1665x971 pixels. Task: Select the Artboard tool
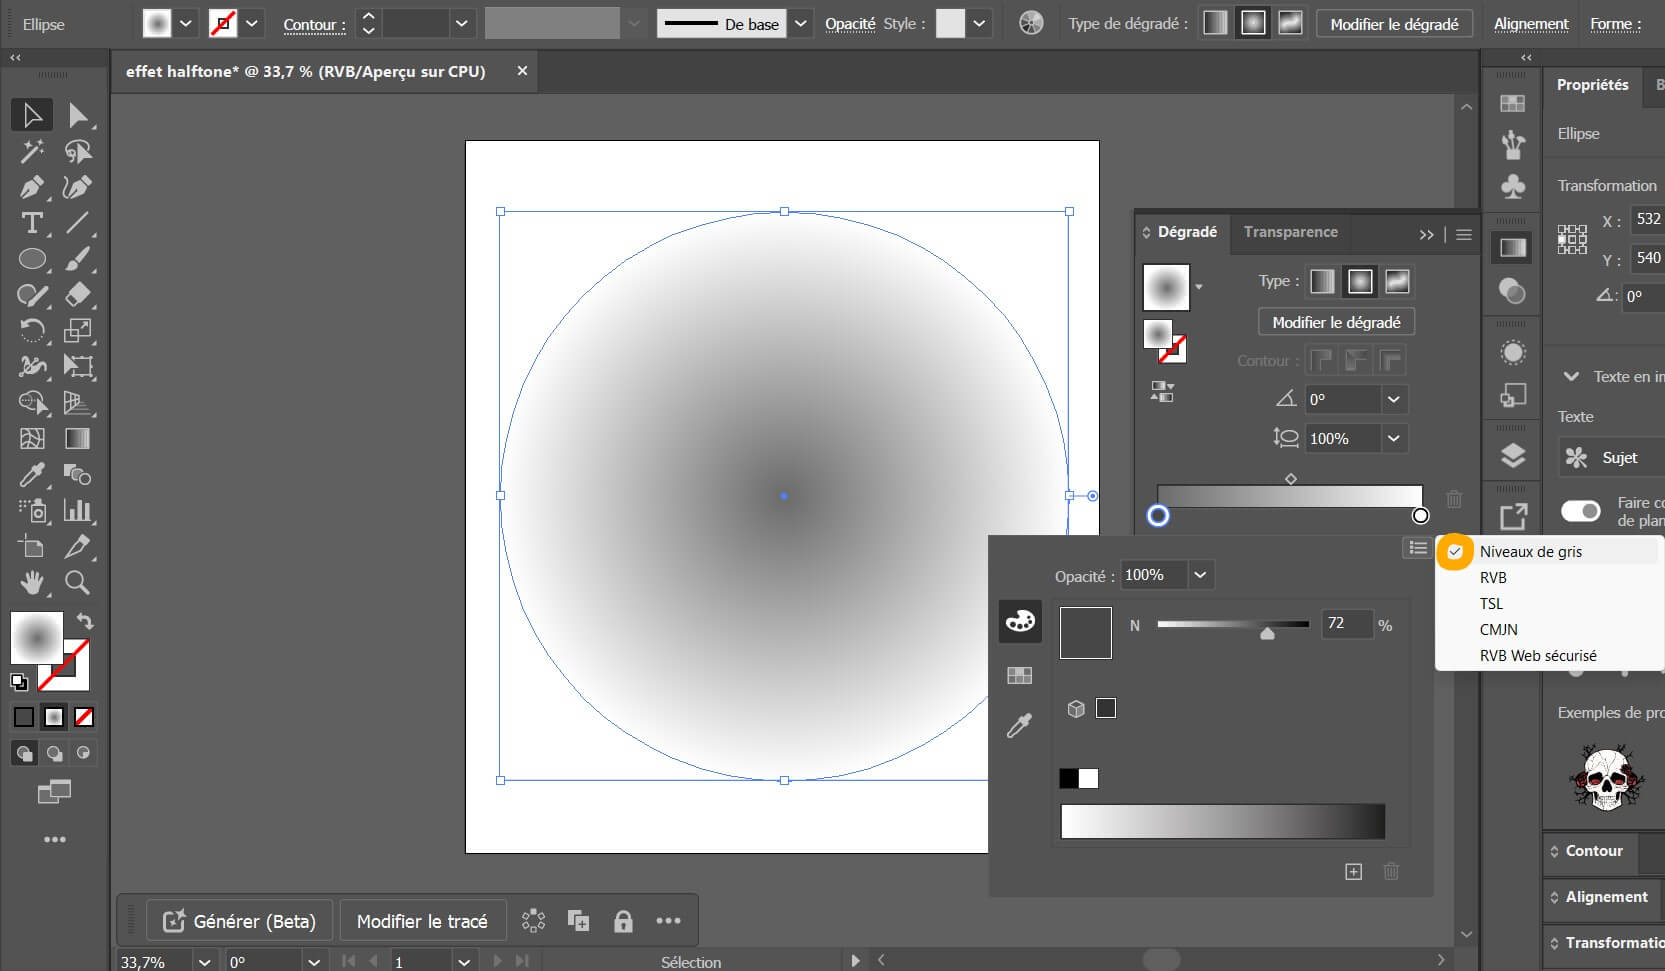coord(32,546)
